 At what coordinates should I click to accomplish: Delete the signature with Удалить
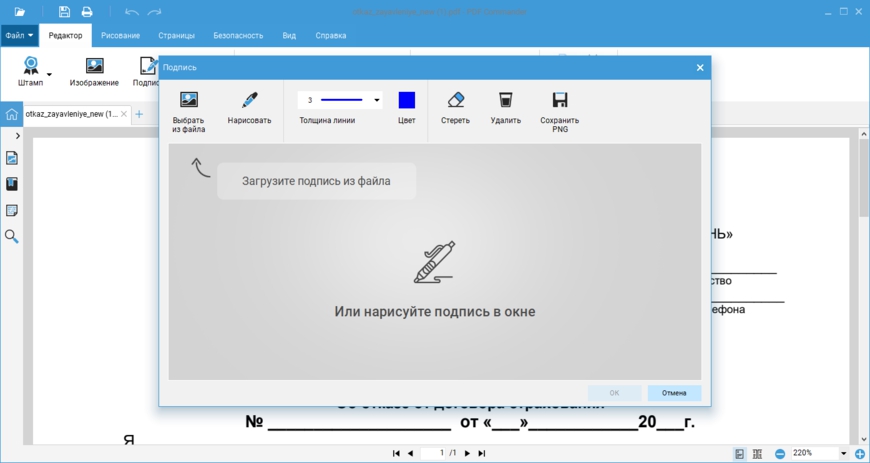pos(505,109)
